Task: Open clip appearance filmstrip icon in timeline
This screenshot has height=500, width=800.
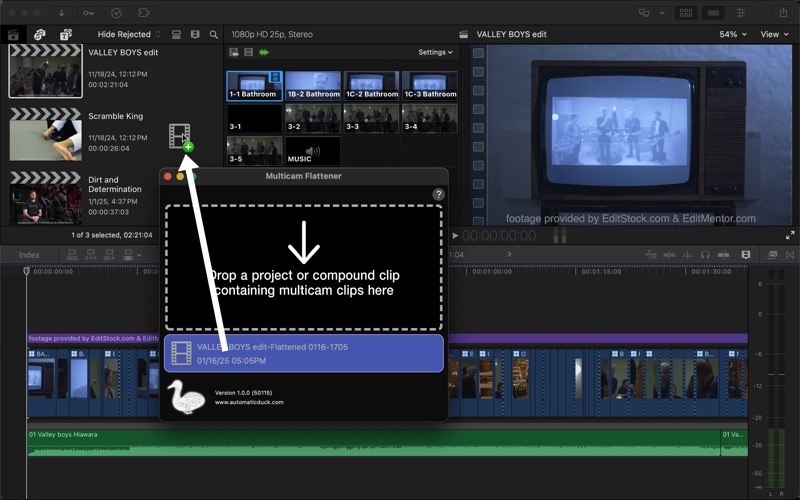Action: tap(745, 255)
